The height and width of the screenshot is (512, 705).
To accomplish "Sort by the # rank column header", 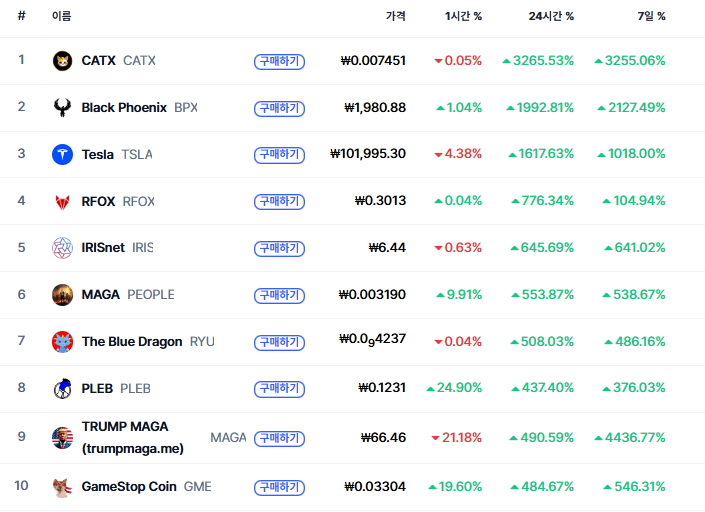I will tap(21, 16).
